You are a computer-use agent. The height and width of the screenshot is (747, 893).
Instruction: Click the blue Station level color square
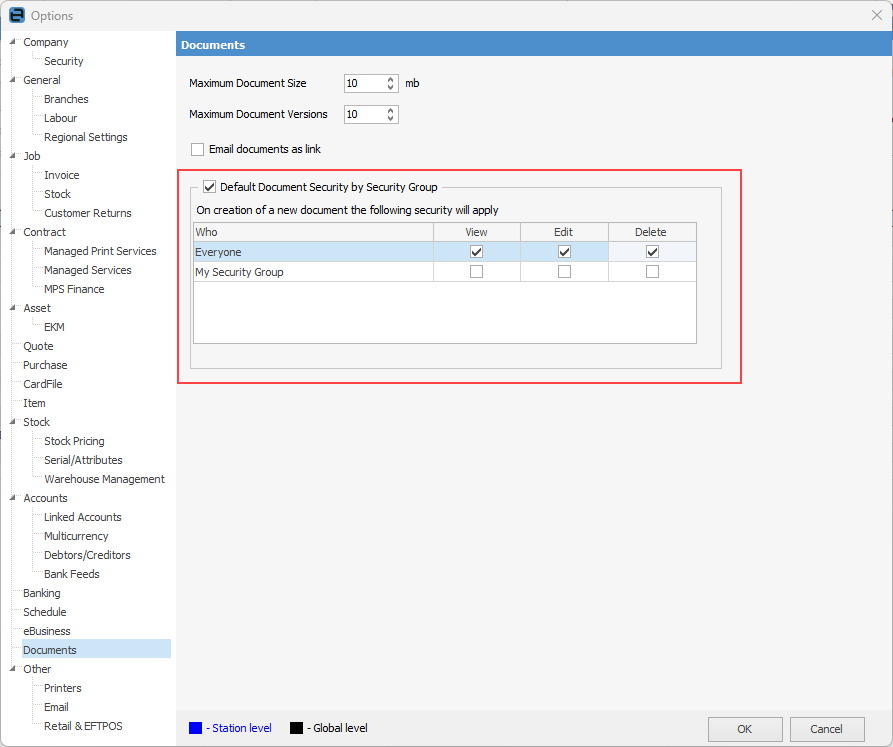[x=195, y=728]
